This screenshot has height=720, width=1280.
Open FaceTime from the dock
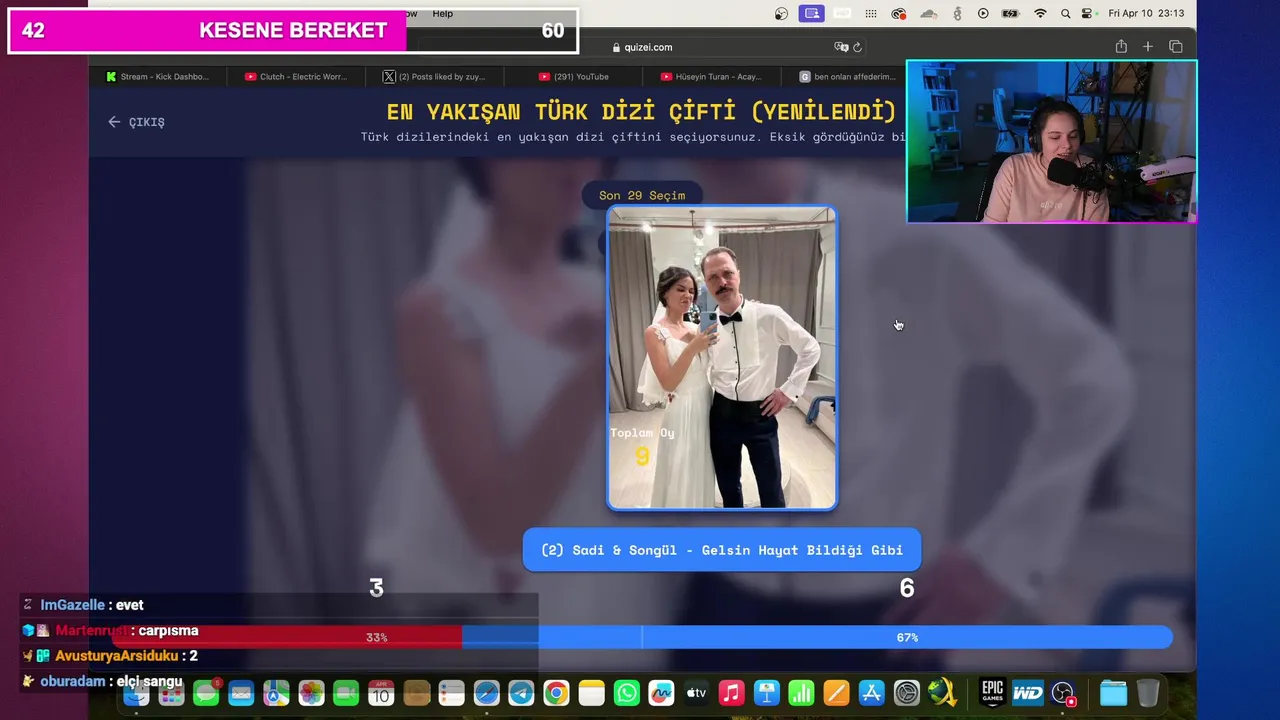(346, 692)
